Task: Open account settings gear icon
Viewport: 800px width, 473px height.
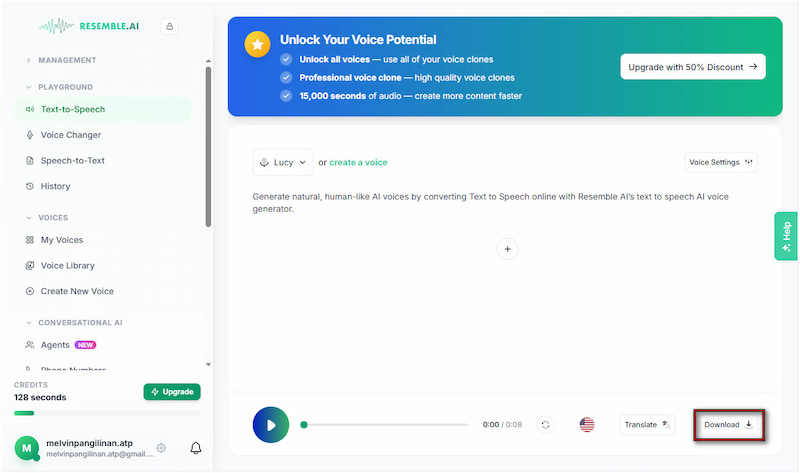Action: pyautogui.click(x=161, y=448)
